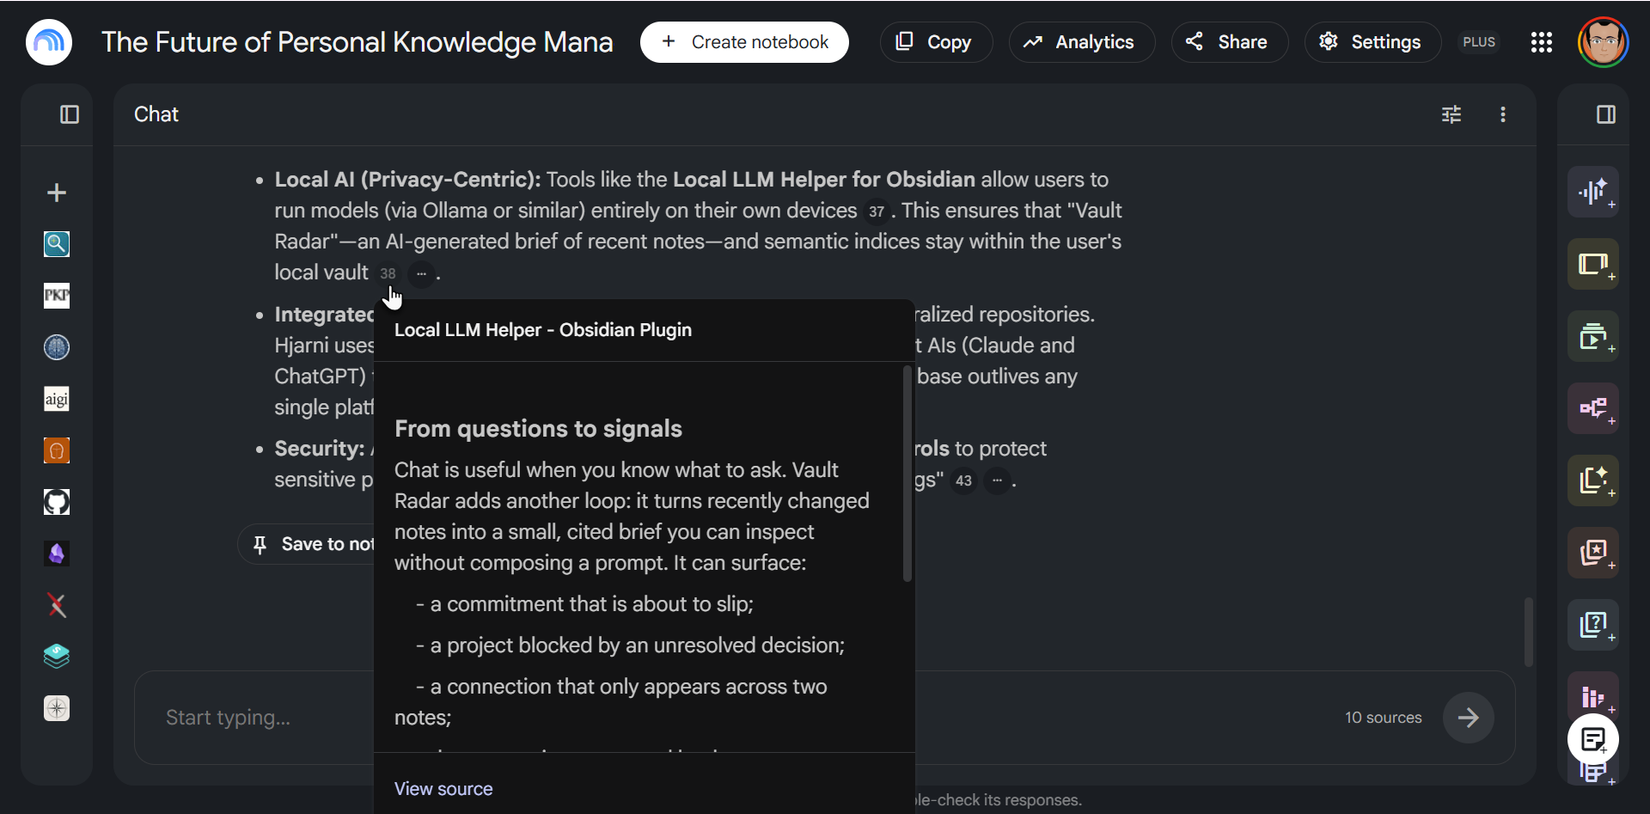
Task: Click the heading From questions to signals
Action: (538, 429)
